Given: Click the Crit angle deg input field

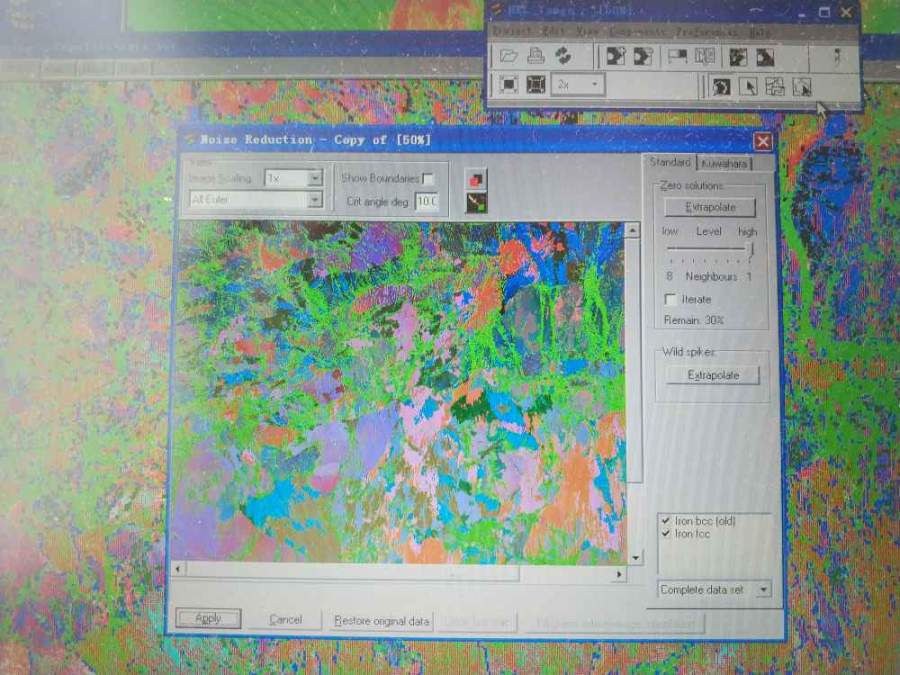Looking at the screenshot, I should pos(427,201).
